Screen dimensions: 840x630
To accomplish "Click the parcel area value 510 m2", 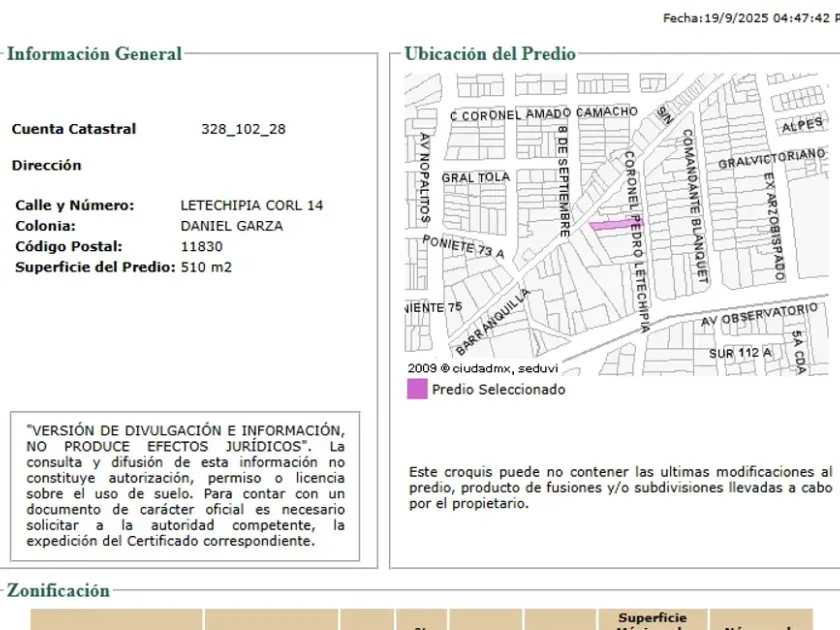I will point(206,267).
